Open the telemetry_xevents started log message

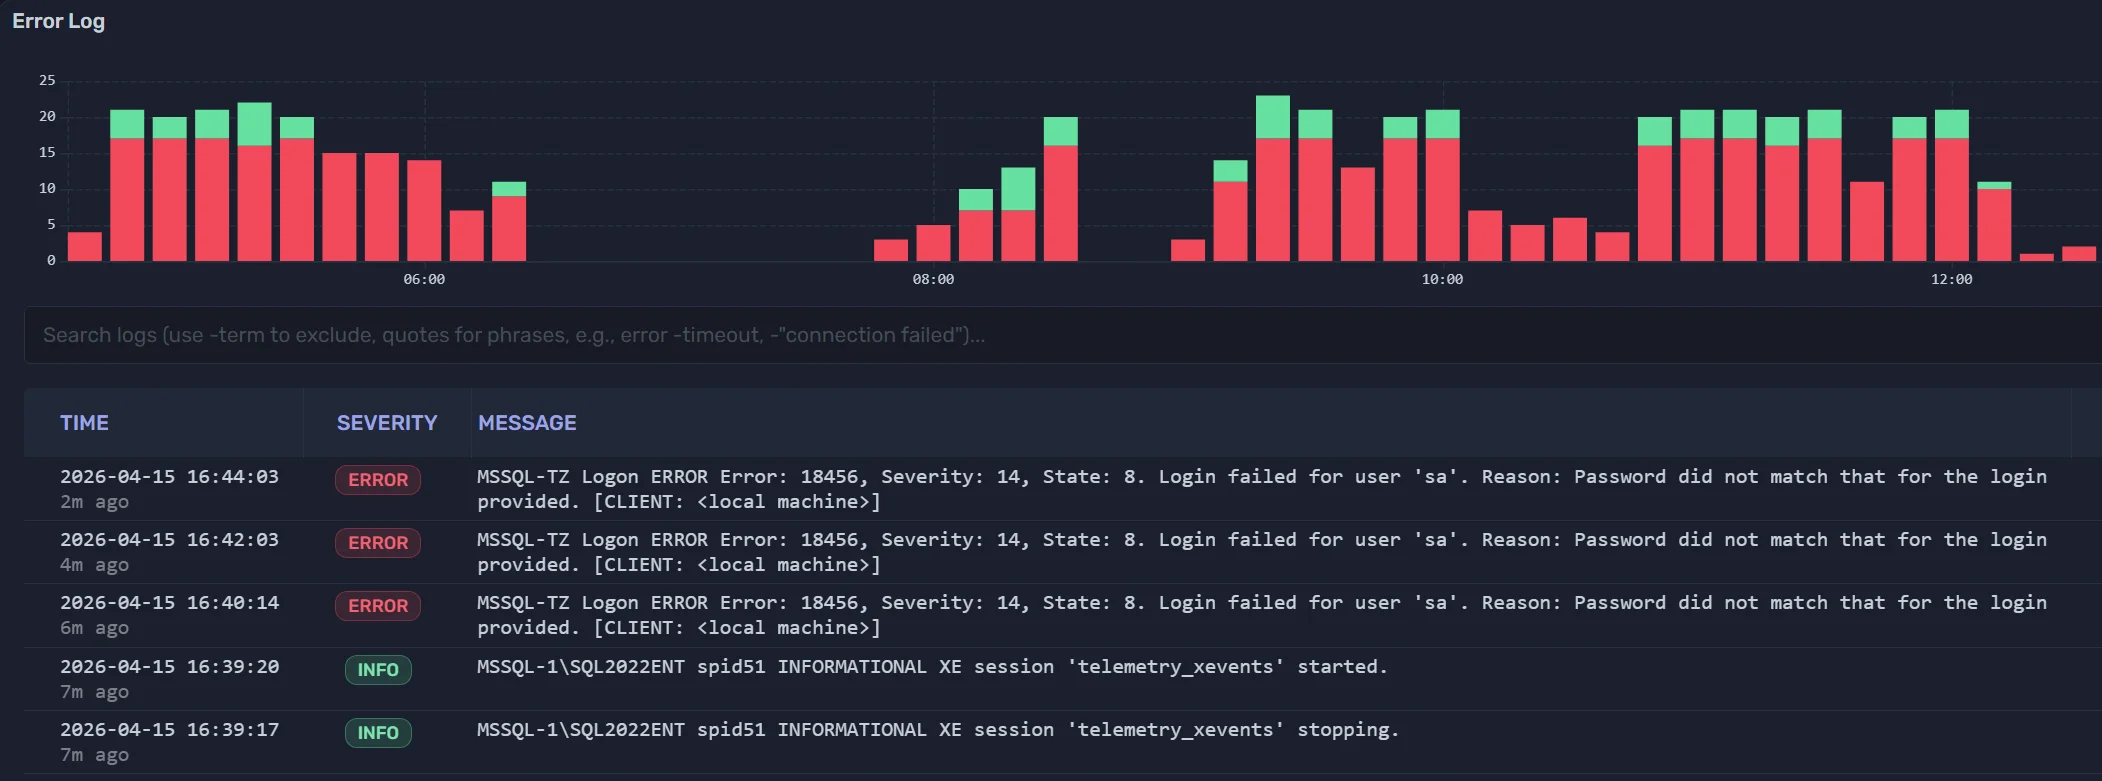coord(932,667)
